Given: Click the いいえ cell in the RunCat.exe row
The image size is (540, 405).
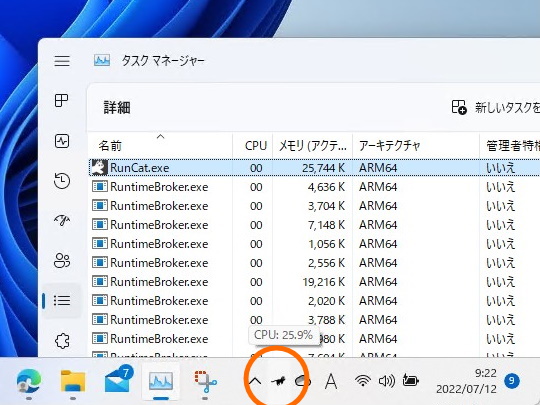Looking at the screenshot, I should [x=500, y=168].
